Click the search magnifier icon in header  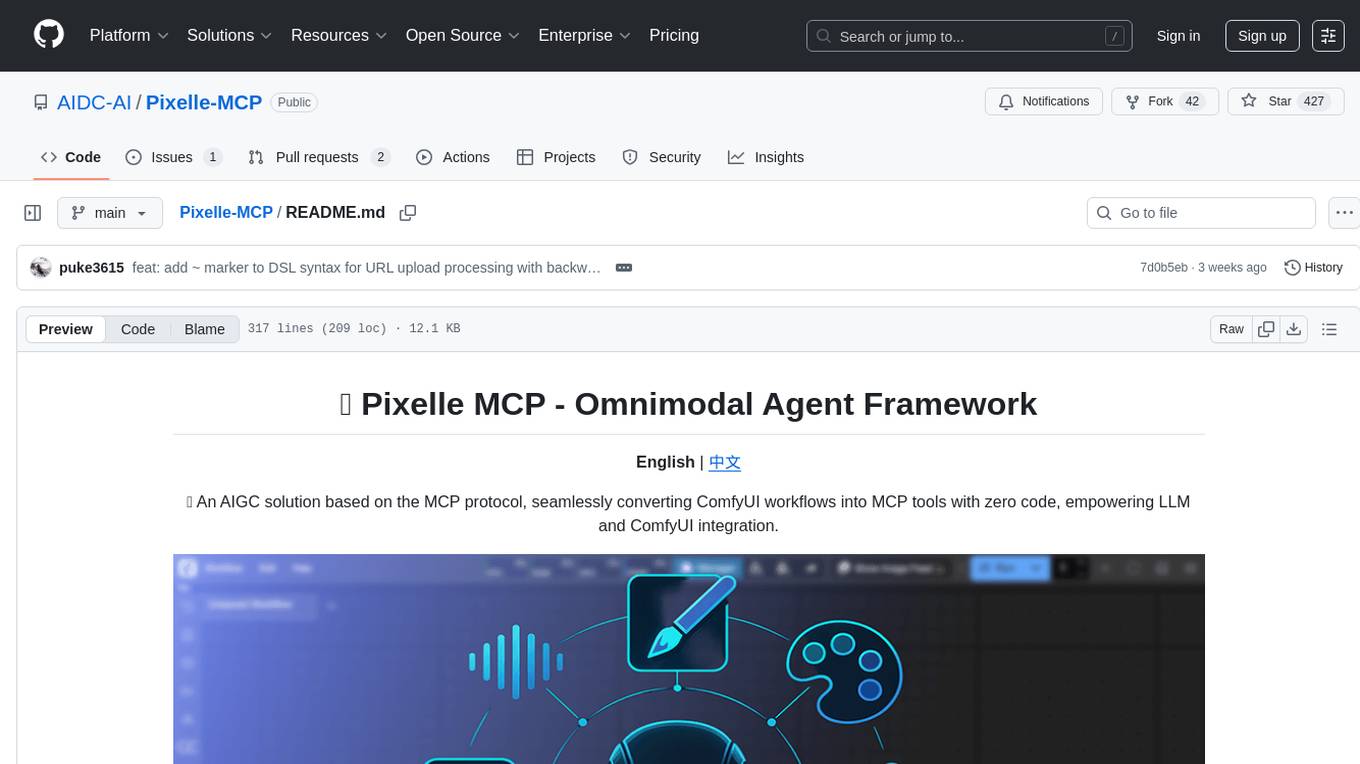click(x=824, y=36)
